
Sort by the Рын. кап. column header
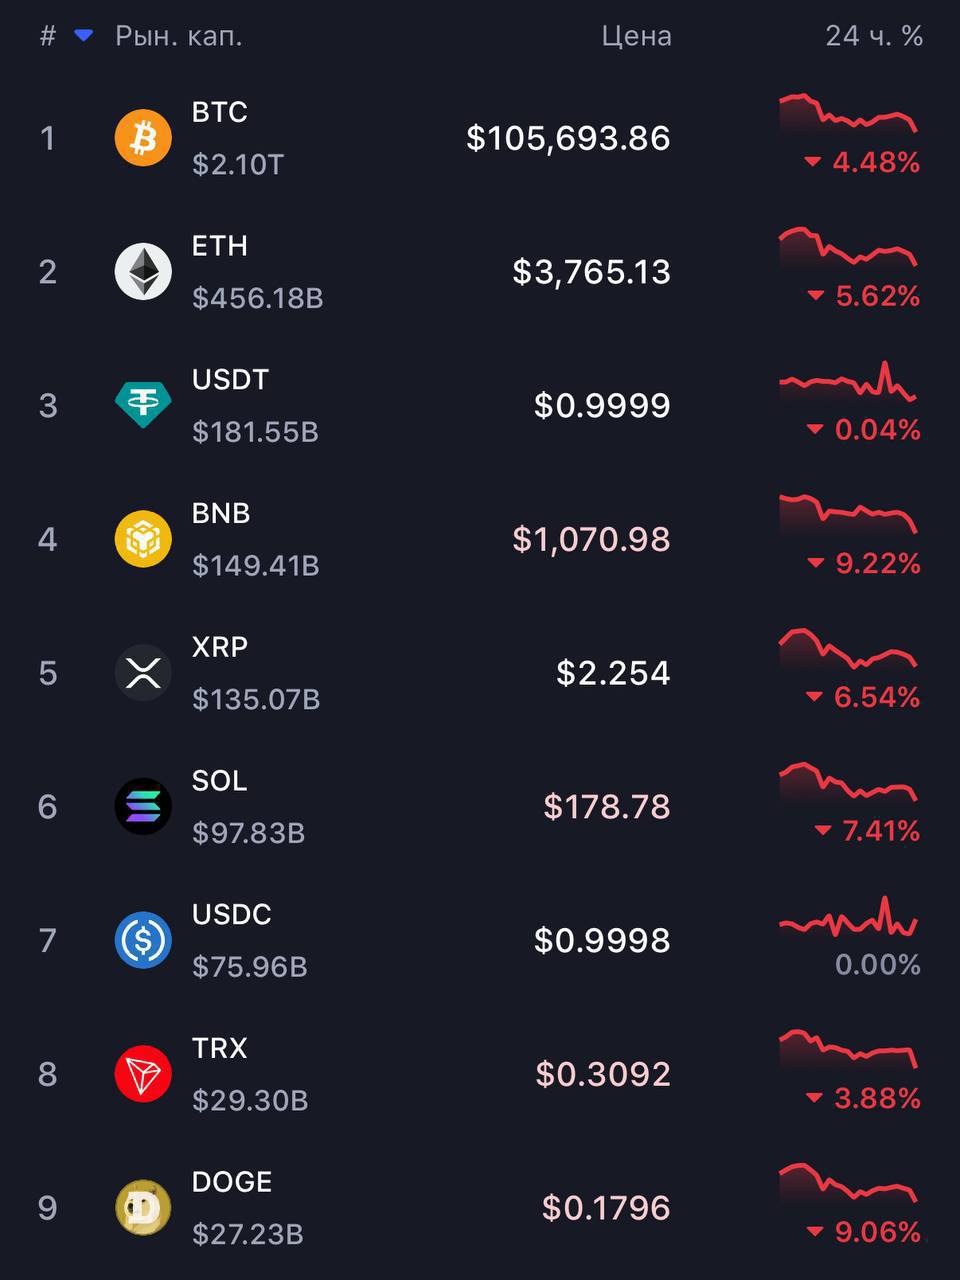coord(179,36)
